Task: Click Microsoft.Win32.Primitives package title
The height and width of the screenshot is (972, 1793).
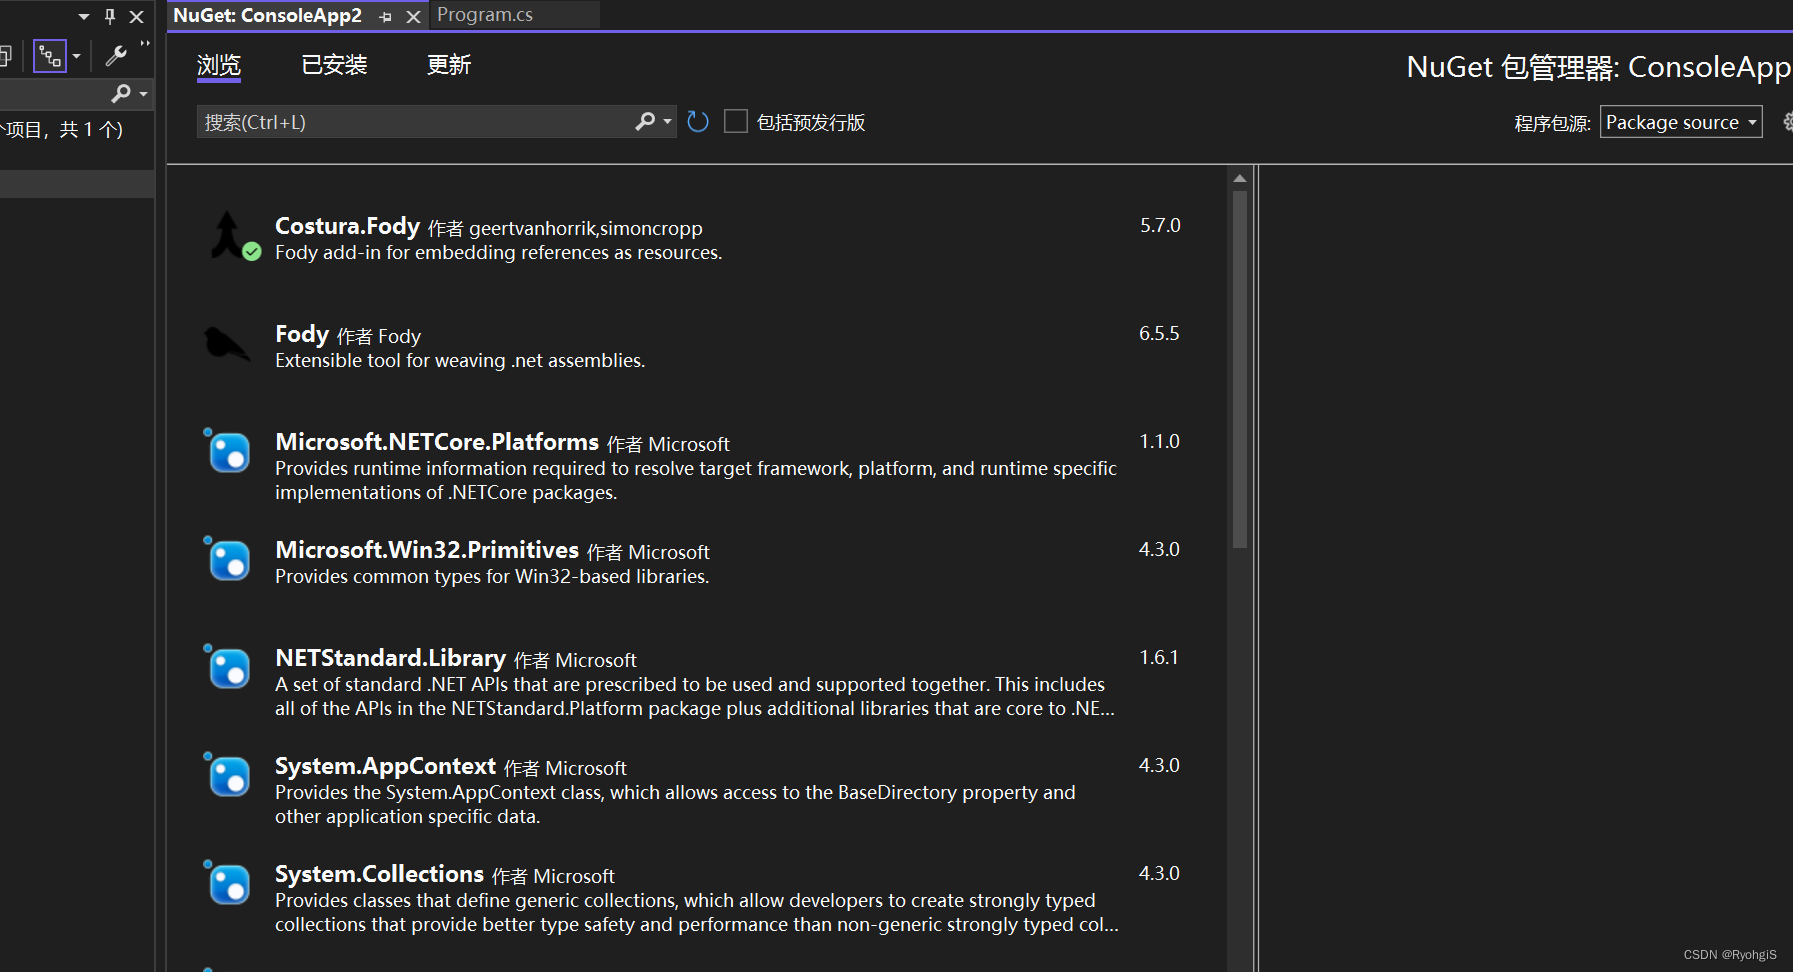Action: [x=427, y=550]
